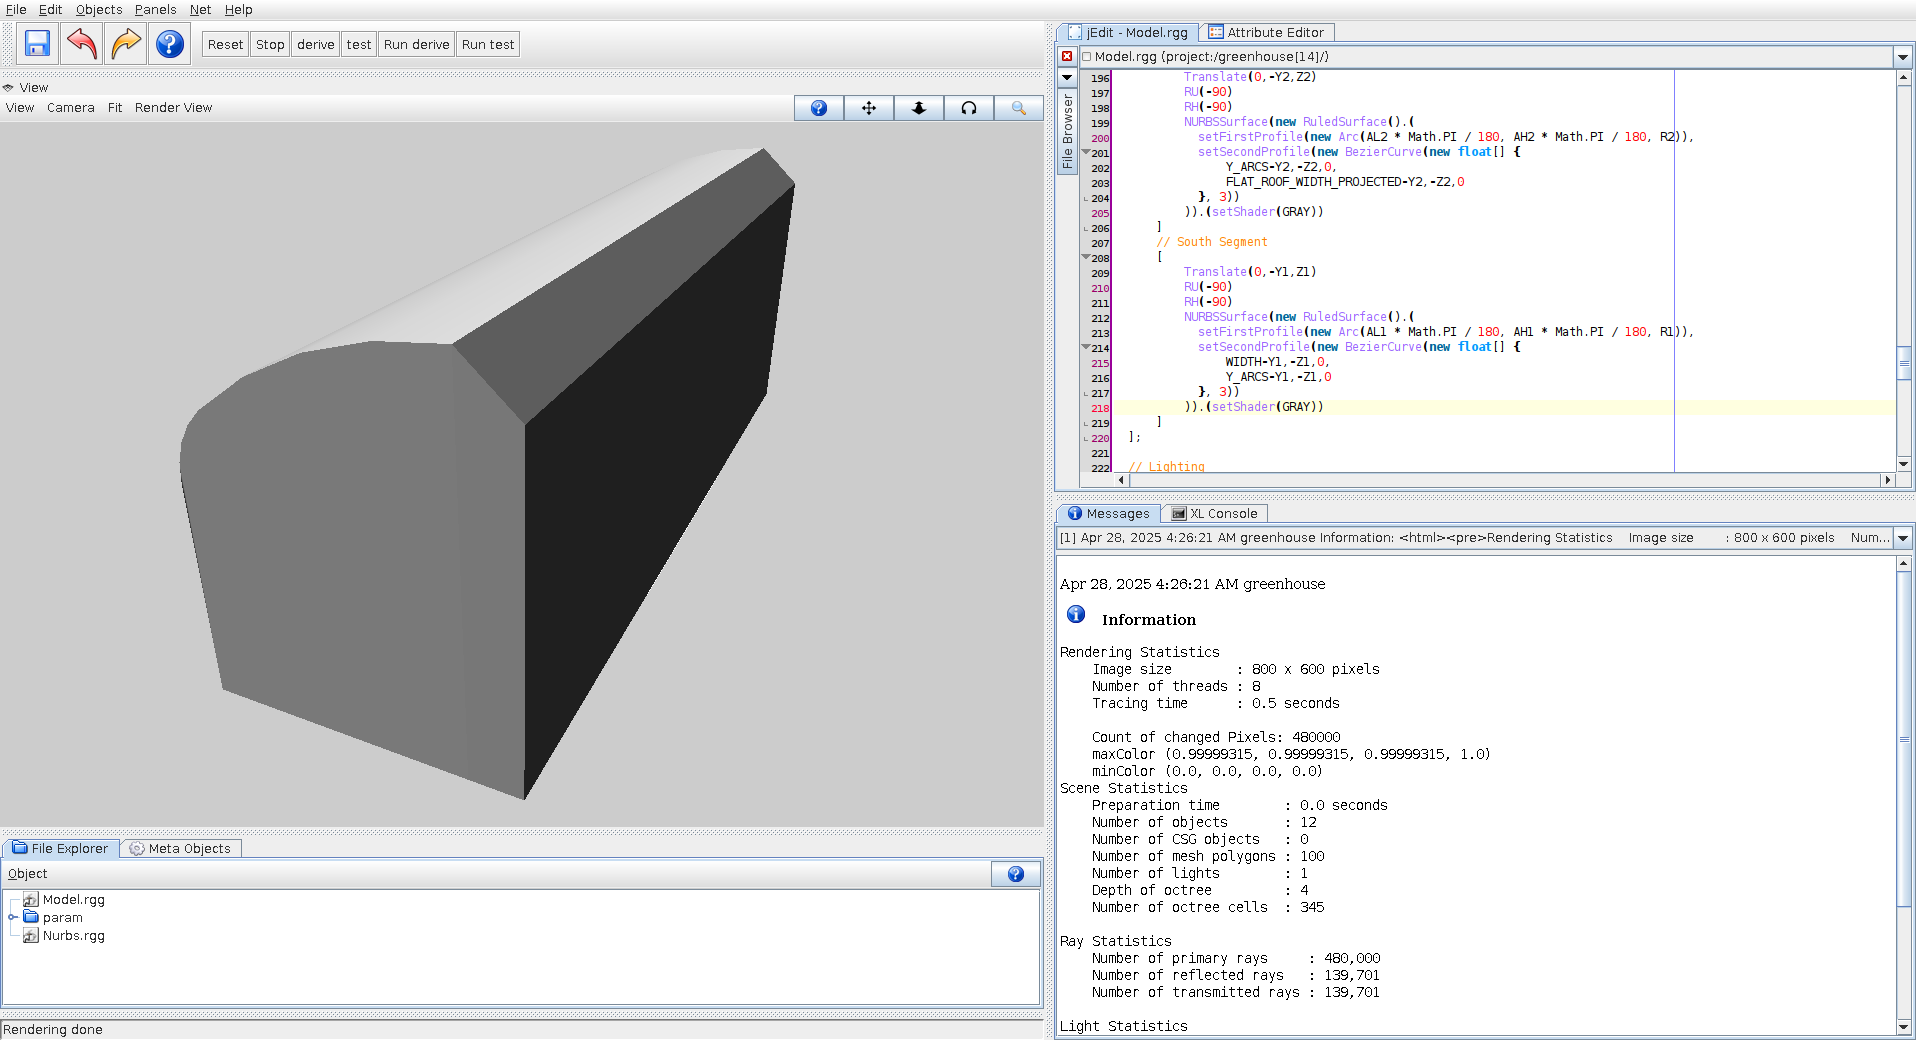Switch to the Attribute Editor tab
Image resolution: width=1916 pixels, height=1040 pixels.
(1266, 32)
